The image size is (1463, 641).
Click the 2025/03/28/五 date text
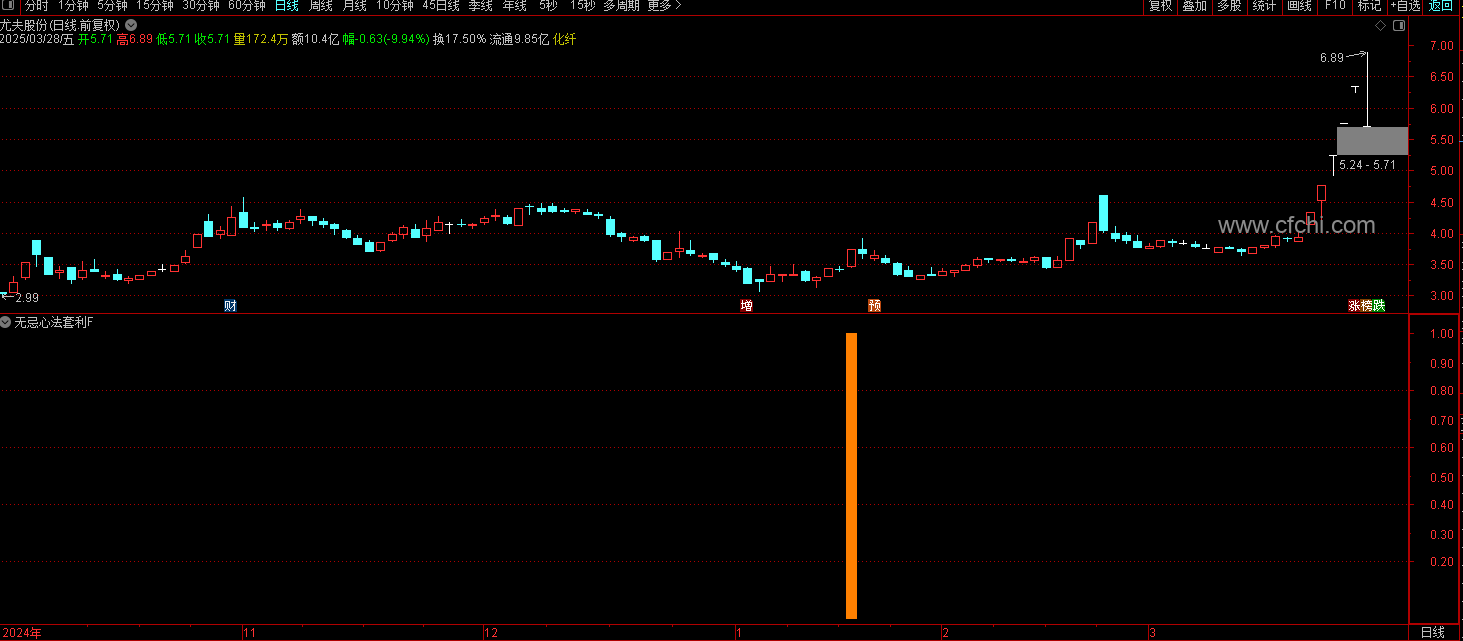[x=36, y=39]
